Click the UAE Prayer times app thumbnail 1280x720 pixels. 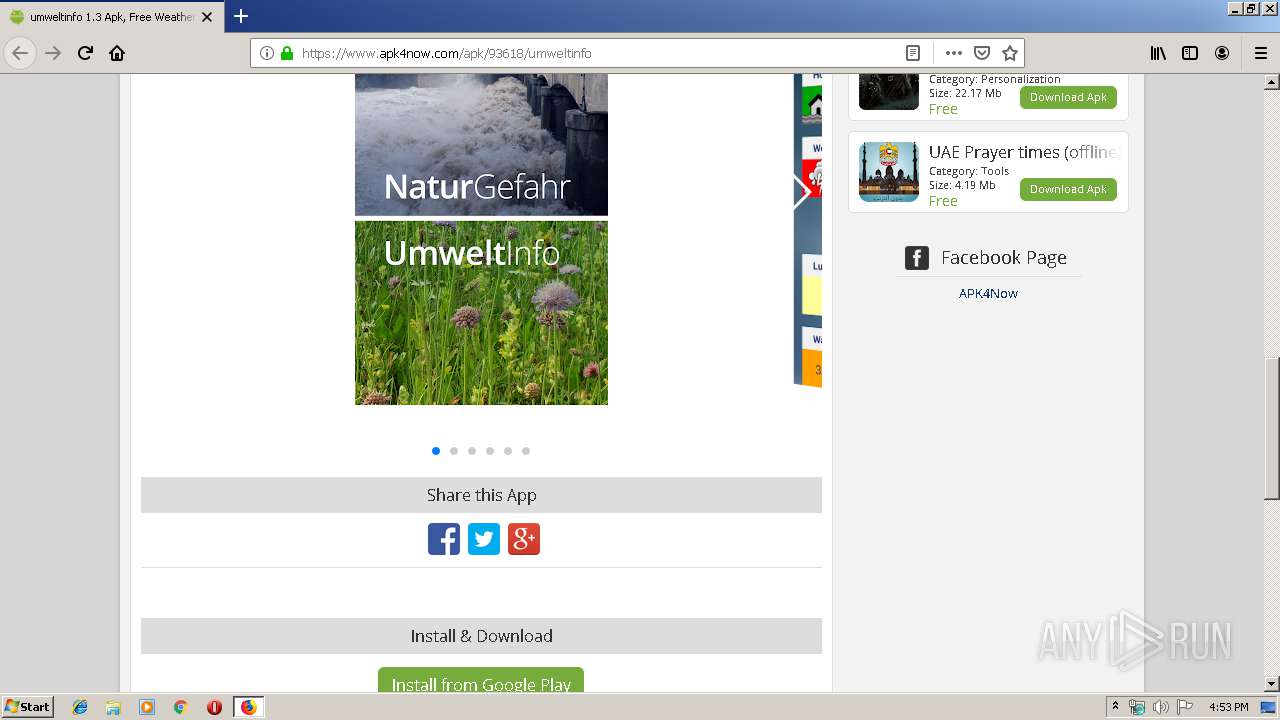[x=889, y=172]
